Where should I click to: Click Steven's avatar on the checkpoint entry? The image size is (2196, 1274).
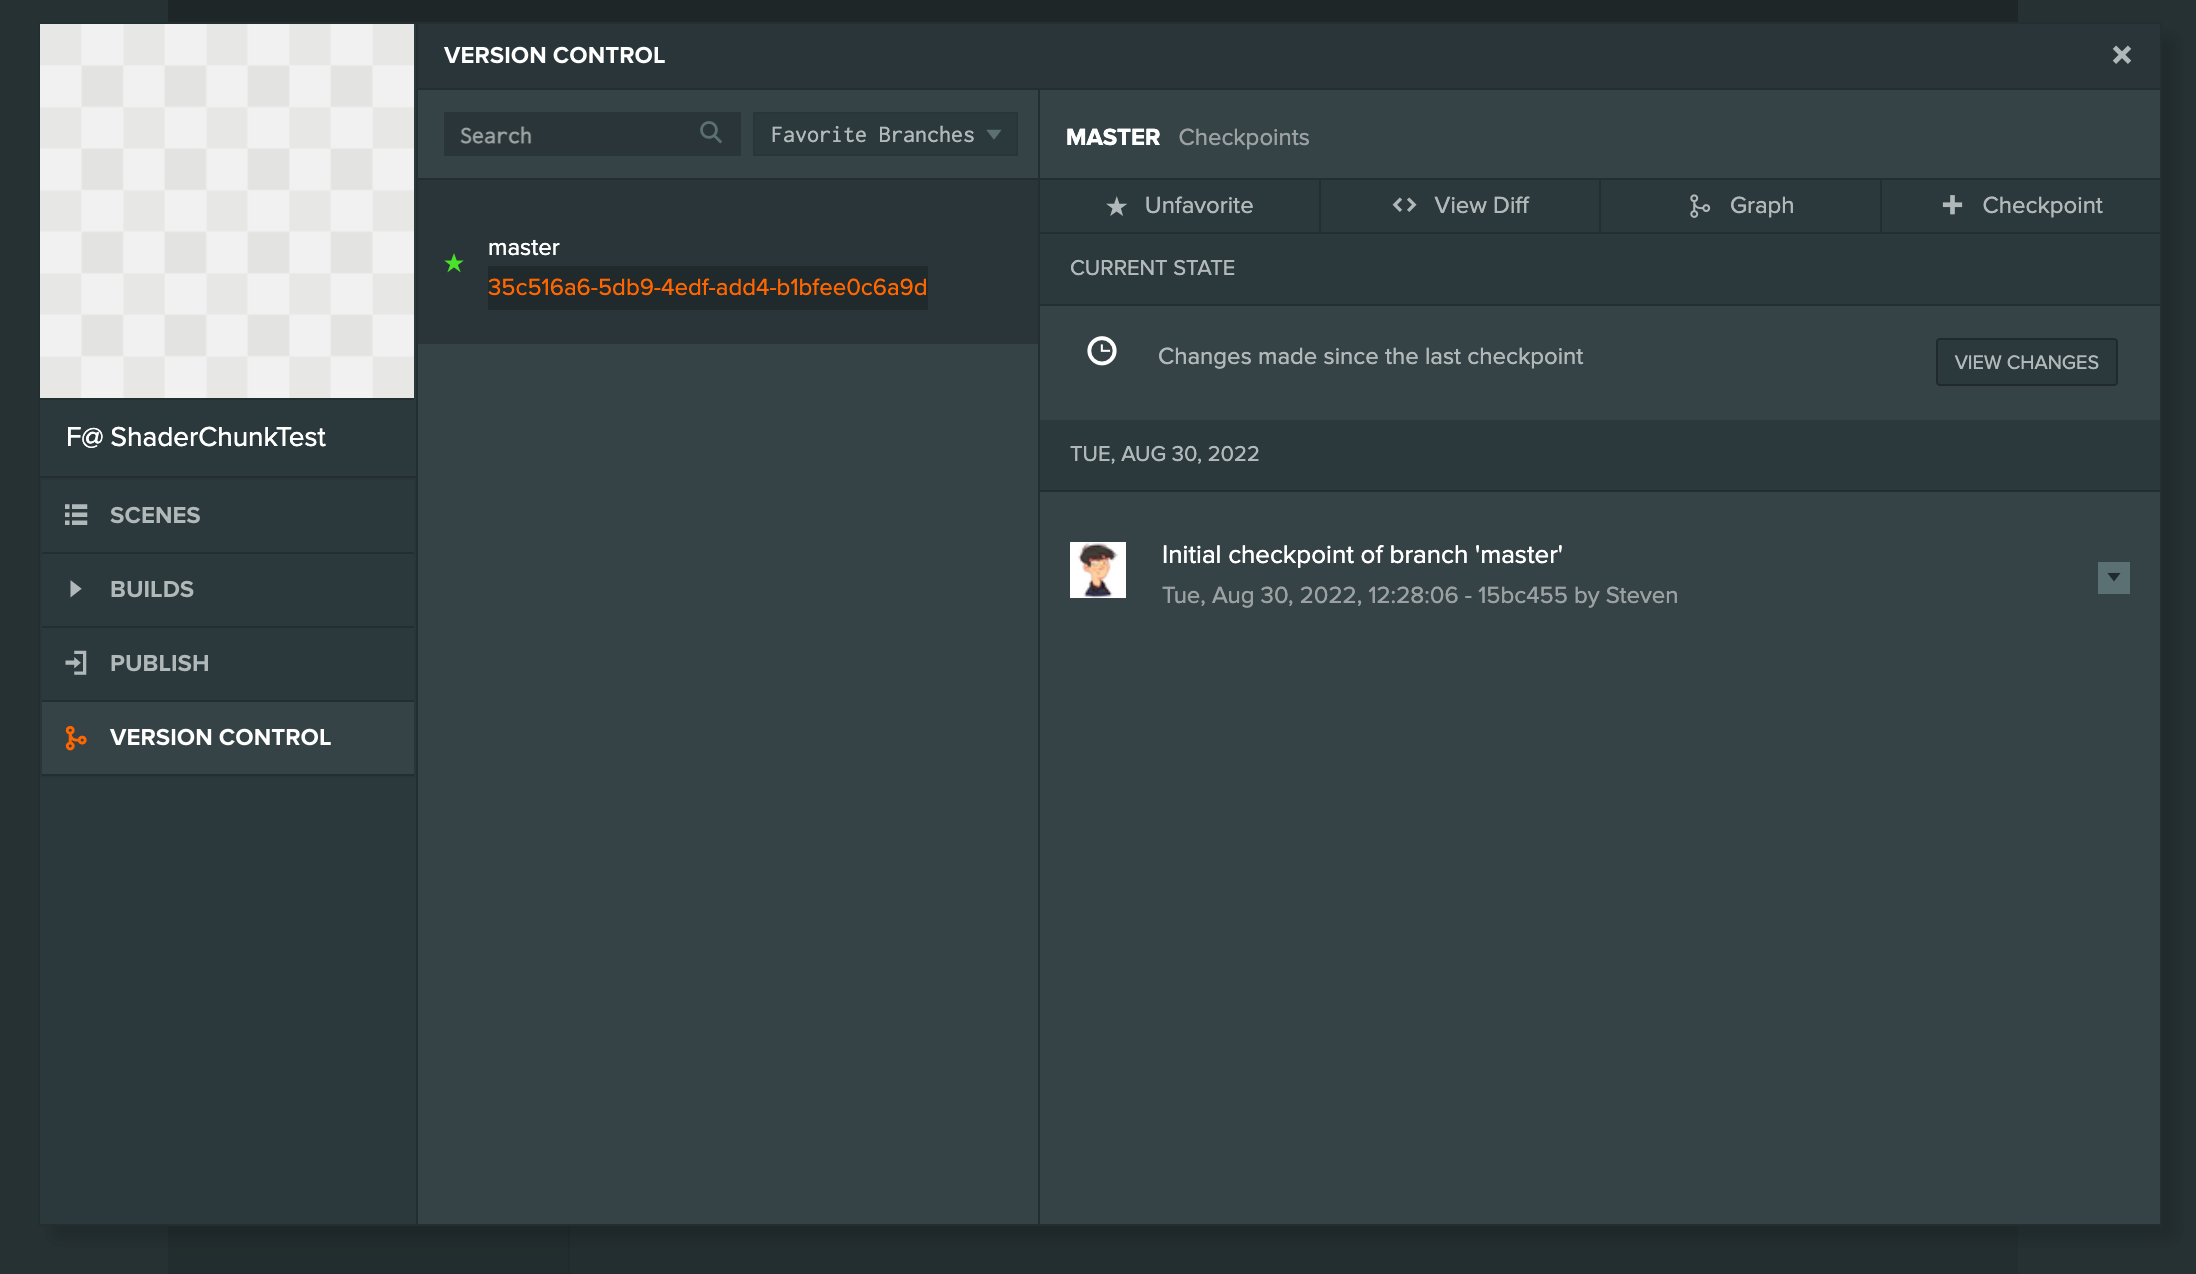pos(1097,570)
